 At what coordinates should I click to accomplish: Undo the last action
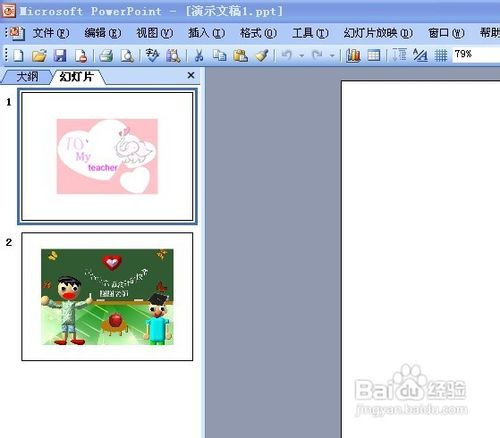tap(287, 55)
